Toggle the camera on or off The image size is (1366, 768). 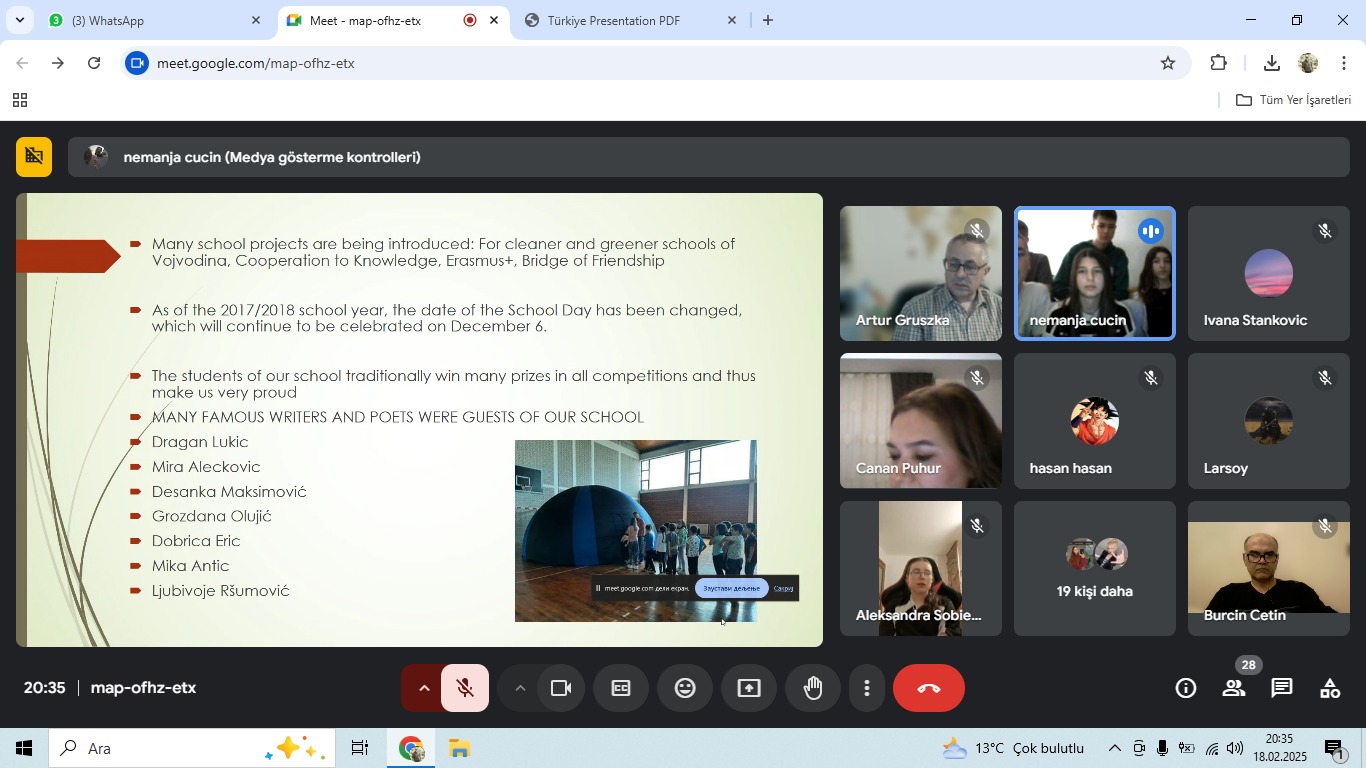561,688
